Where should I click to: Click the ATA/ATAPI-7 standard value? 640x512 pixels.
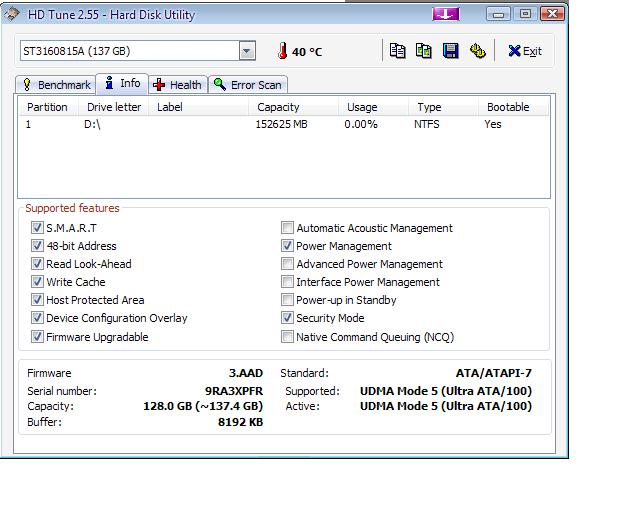[493, 373]
